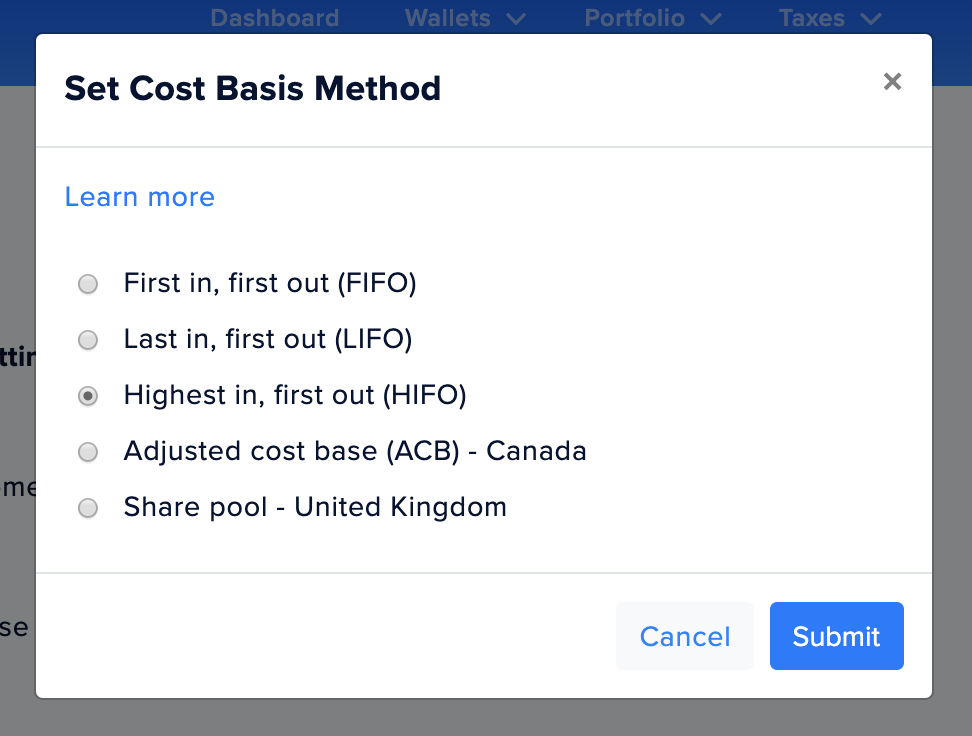The height and width of the screenshot is (736, 972).
Task: Click the selected HIFO radio button
Action: pyautogui.click(x=88, y=396)
